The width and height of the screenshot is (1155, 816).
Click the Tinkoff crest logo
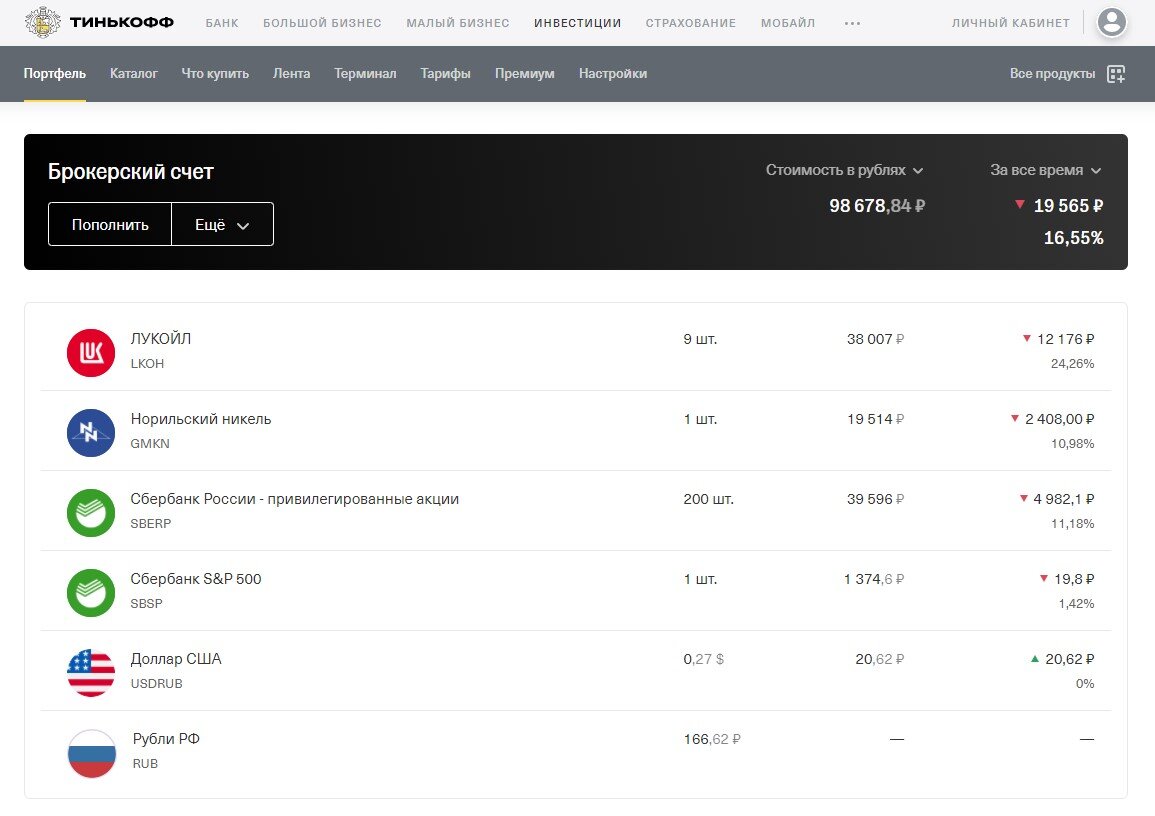tap(43, 22)
